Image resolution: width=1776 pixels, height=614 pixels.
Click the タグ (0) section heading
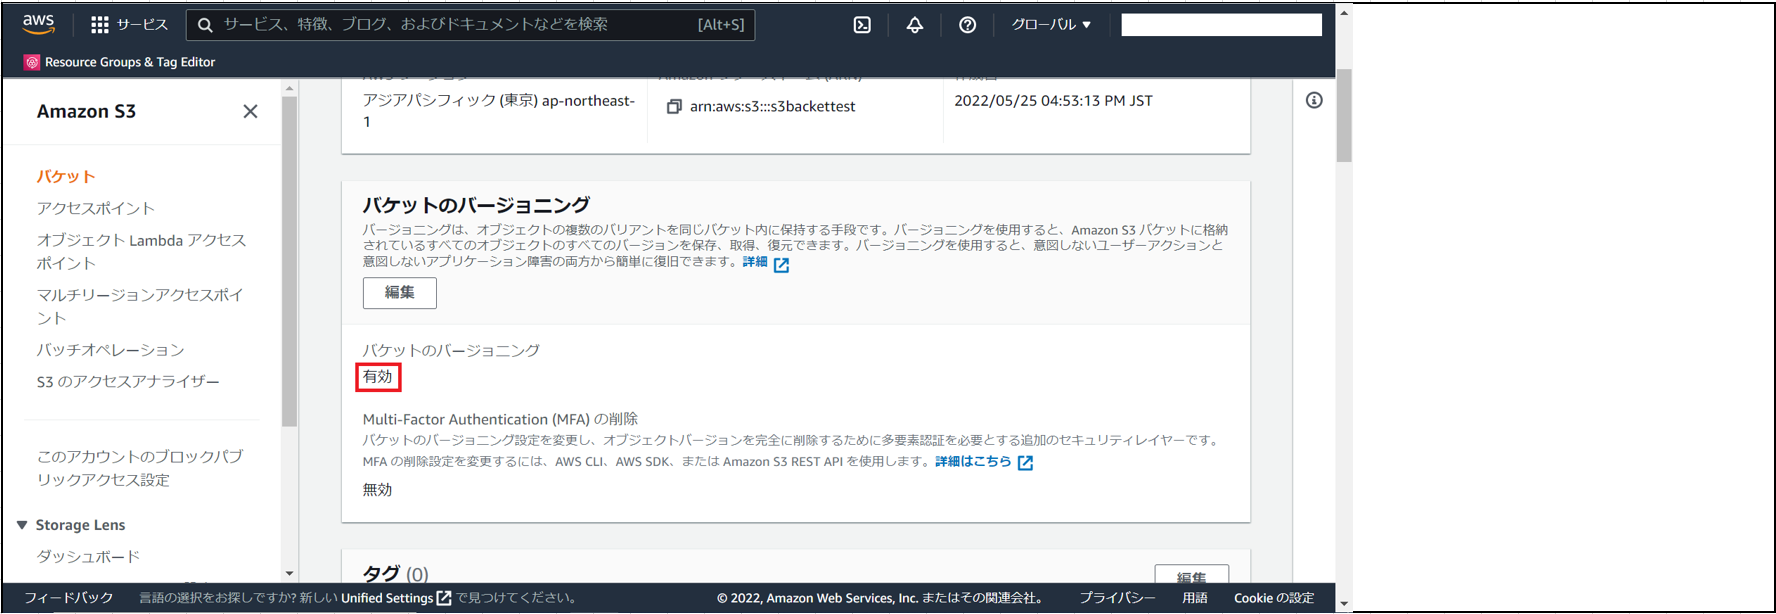click(x=395, y=574)
